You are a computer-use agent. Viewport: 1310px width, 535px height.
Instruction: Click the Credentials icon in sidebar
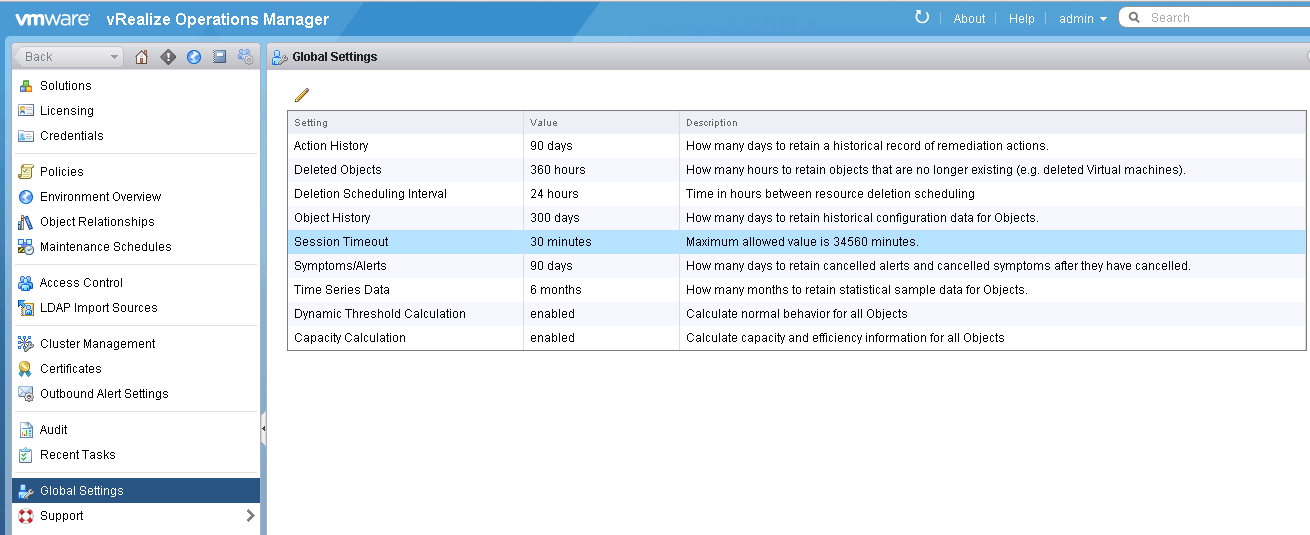point(26,136)
